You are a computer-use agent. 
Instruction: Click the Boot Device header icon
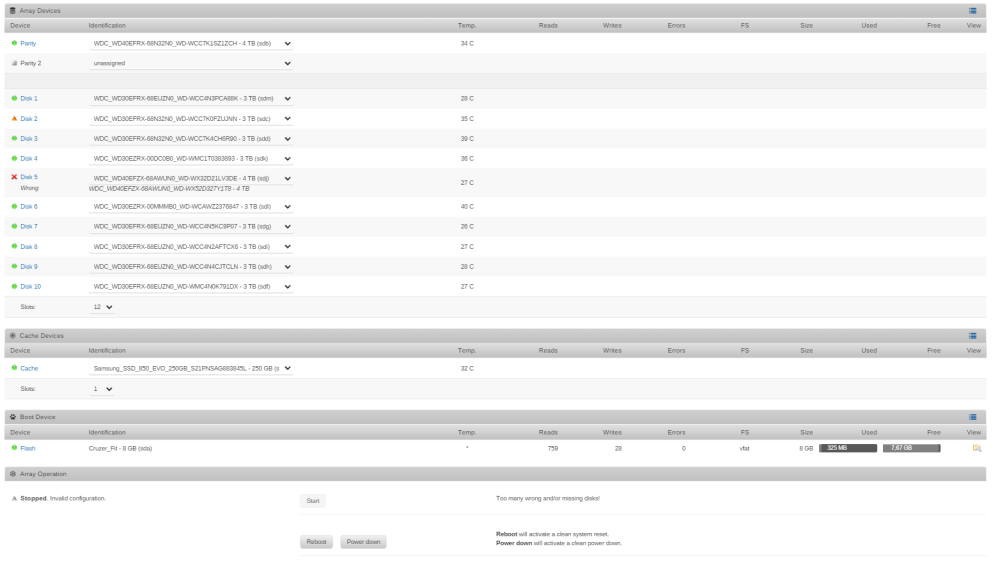12,417
